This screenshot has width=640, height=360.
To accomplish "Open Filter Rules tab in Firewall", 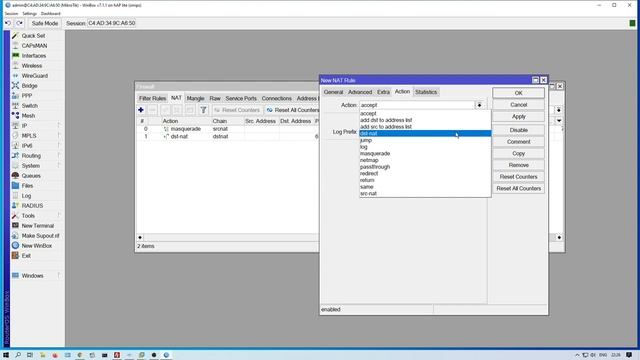I will point(152,98).
